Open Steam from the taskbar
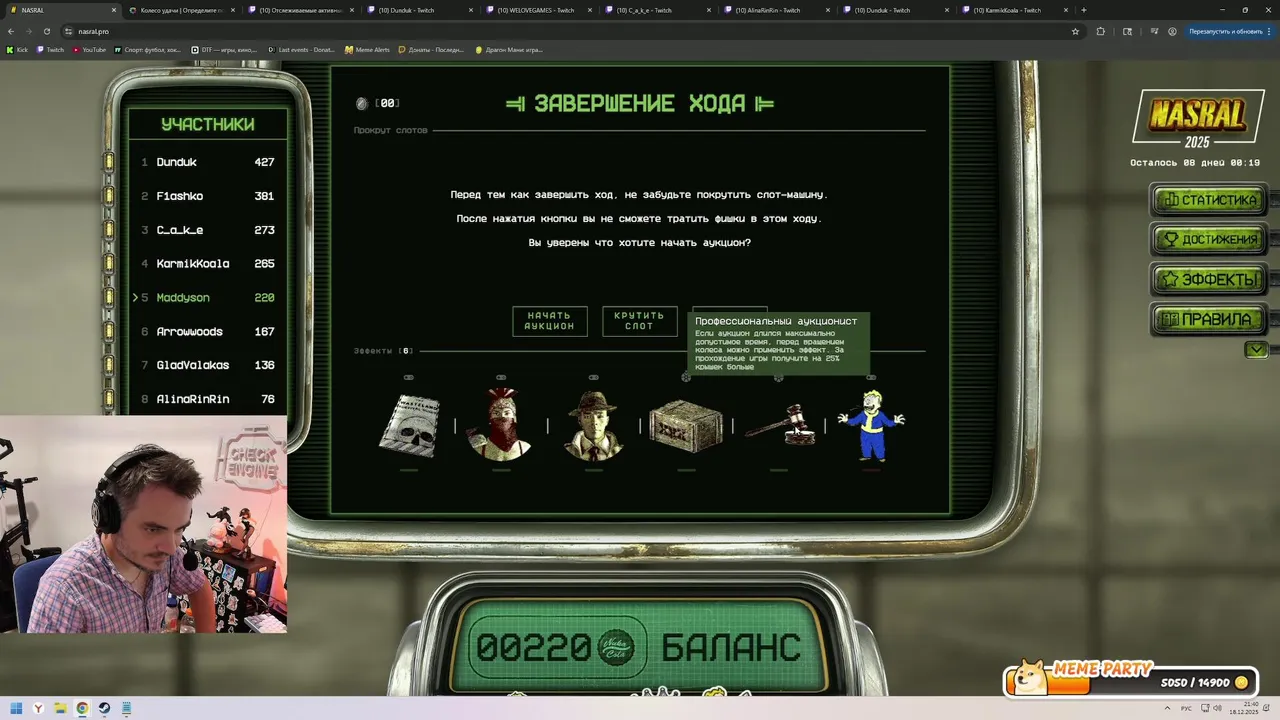 coord(104,709)
